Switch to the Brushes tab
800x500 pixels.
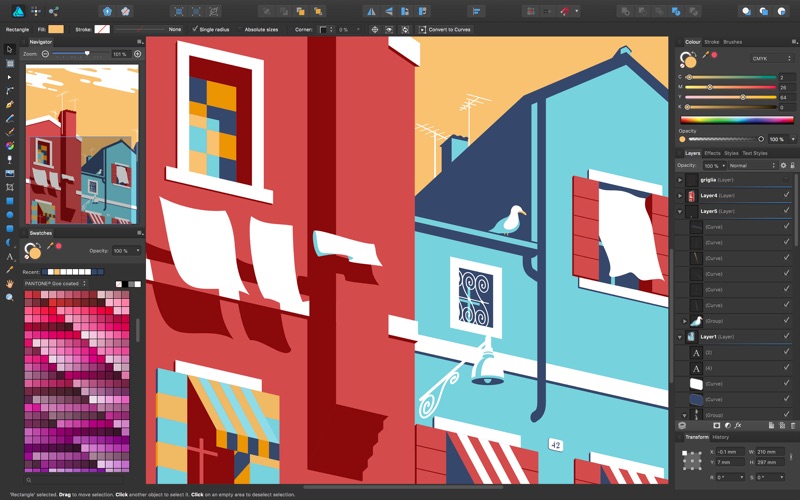[733, 42]
